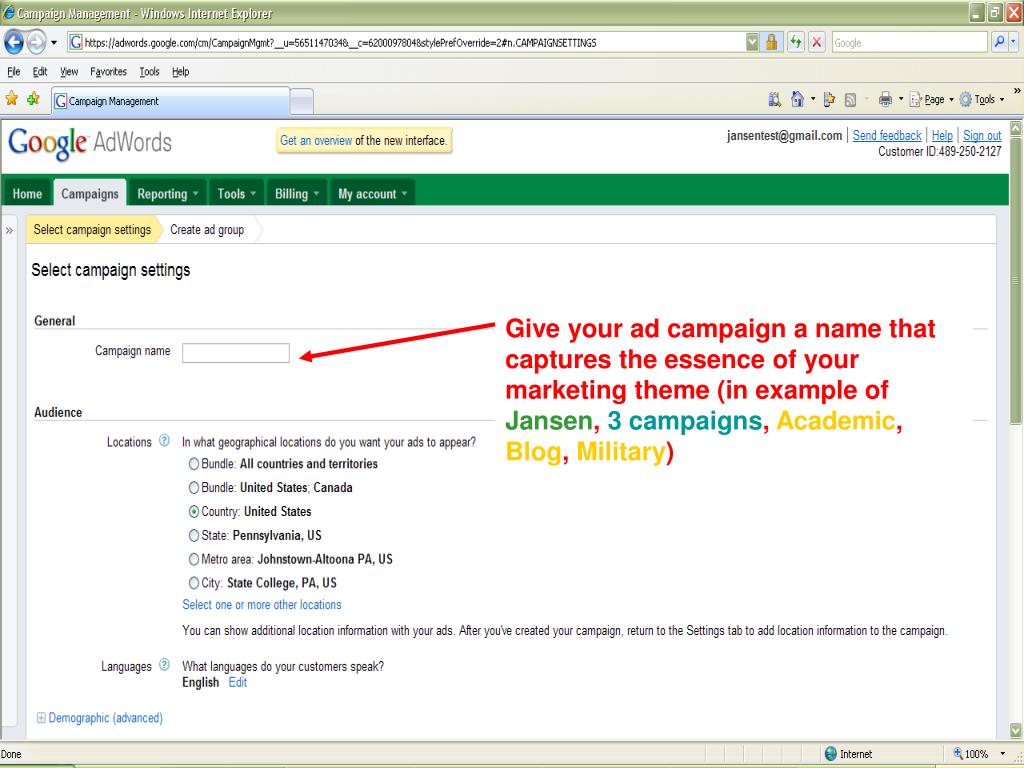The width and height of the screenshot is (1024, 768).
Task: Select the Campaign Management browser tab
Action: (x=170, y=101)
